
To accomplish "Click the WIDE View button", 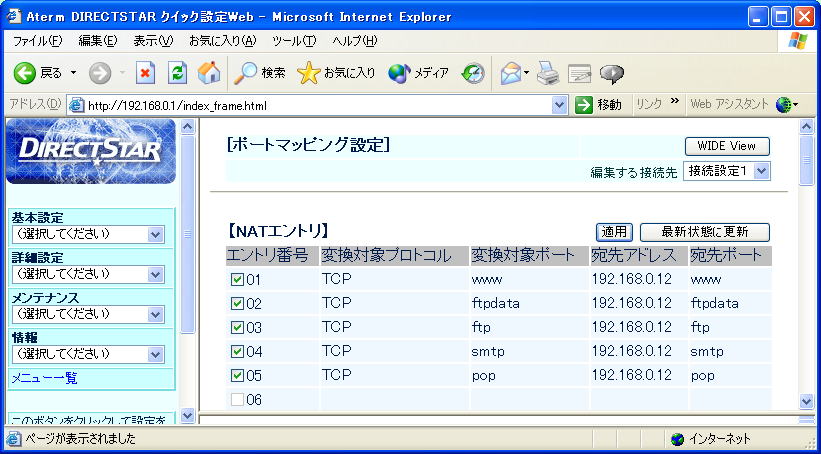I will [727, 146].
